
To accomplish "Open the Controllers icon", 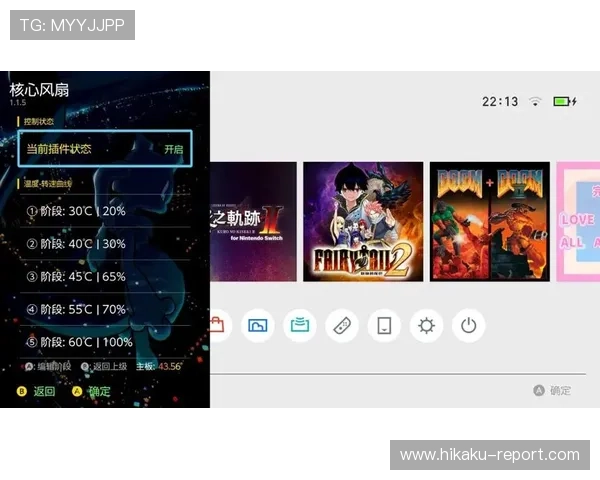I will pyautogui.click(x=342, y=326).
